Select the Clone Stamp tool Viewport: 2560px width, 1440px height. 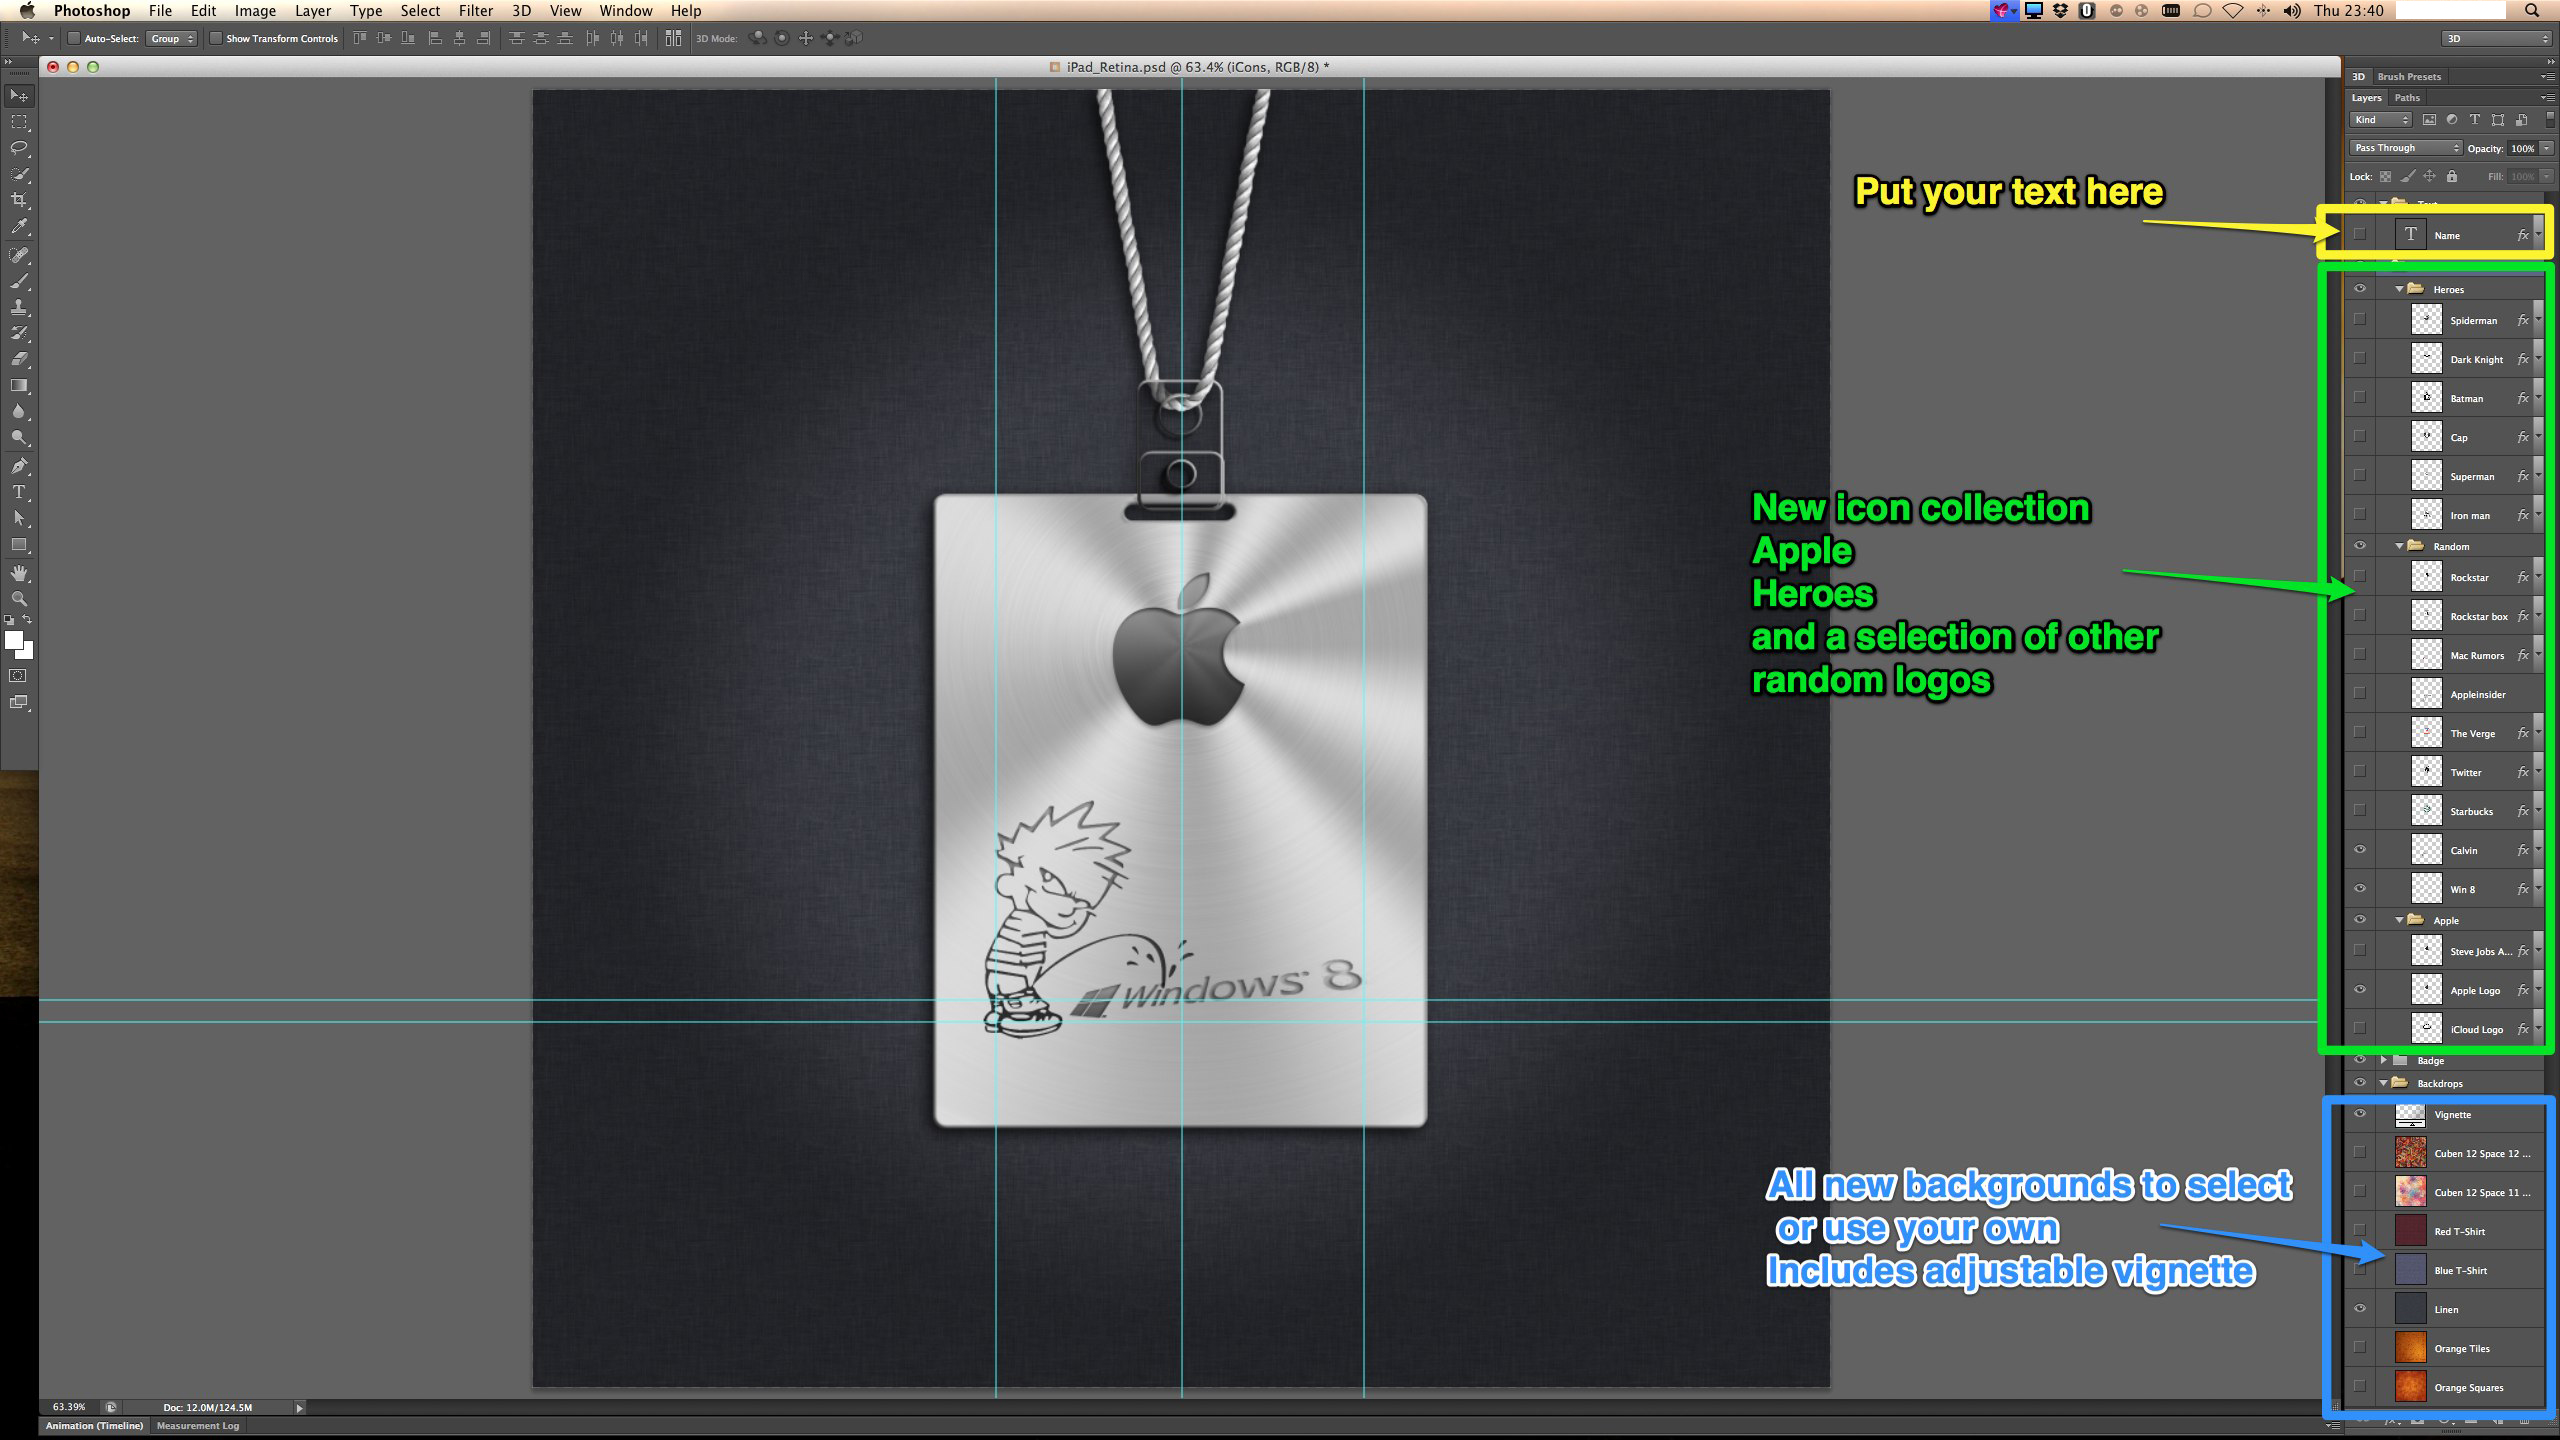pos(19,307)
